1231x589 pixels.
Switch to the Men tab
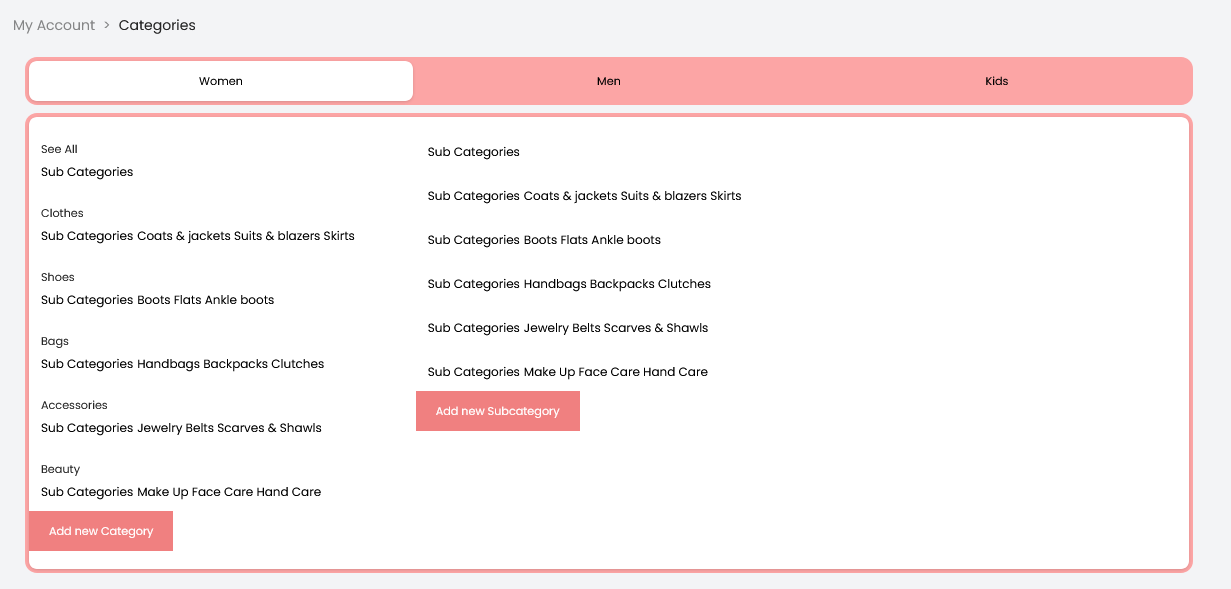tap(608, 81)
